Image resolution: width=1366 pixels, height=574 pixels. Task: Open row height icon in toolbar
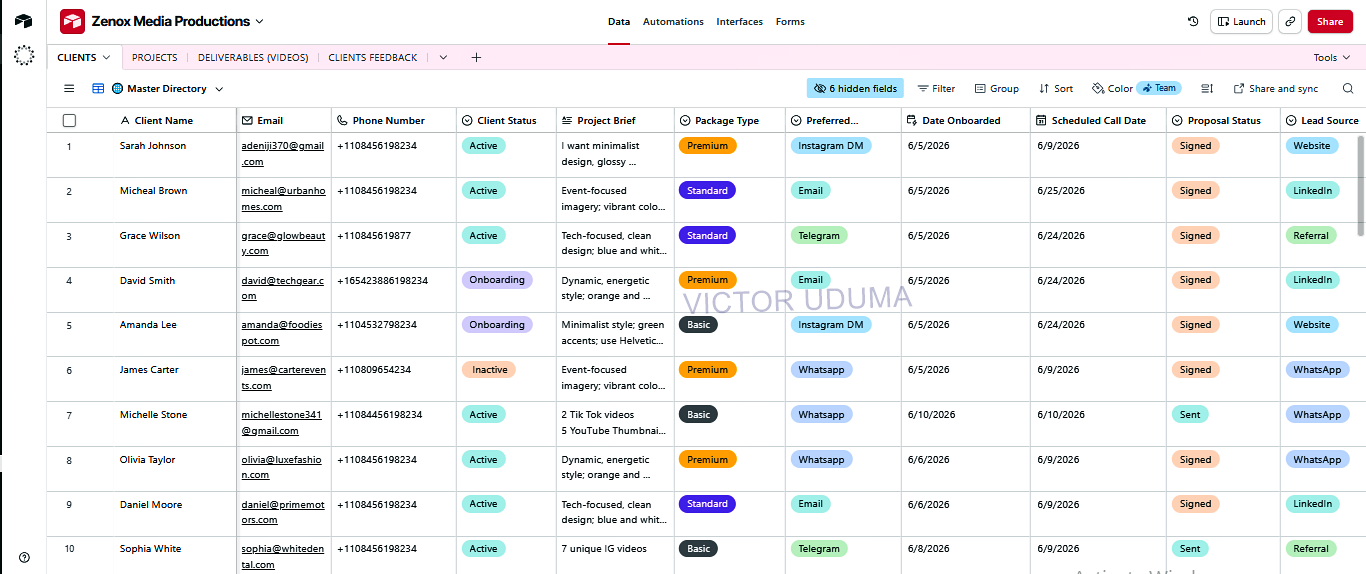1207,89
